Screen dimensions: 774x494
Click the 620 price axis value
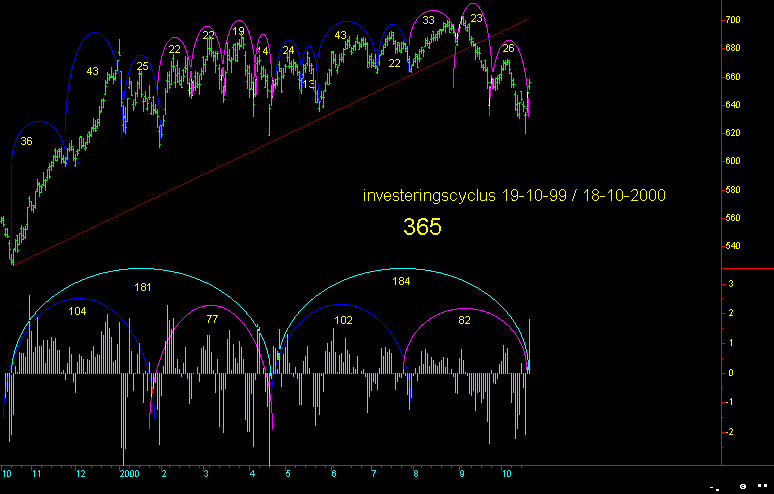pyautogui.click(x=733, y=133)
